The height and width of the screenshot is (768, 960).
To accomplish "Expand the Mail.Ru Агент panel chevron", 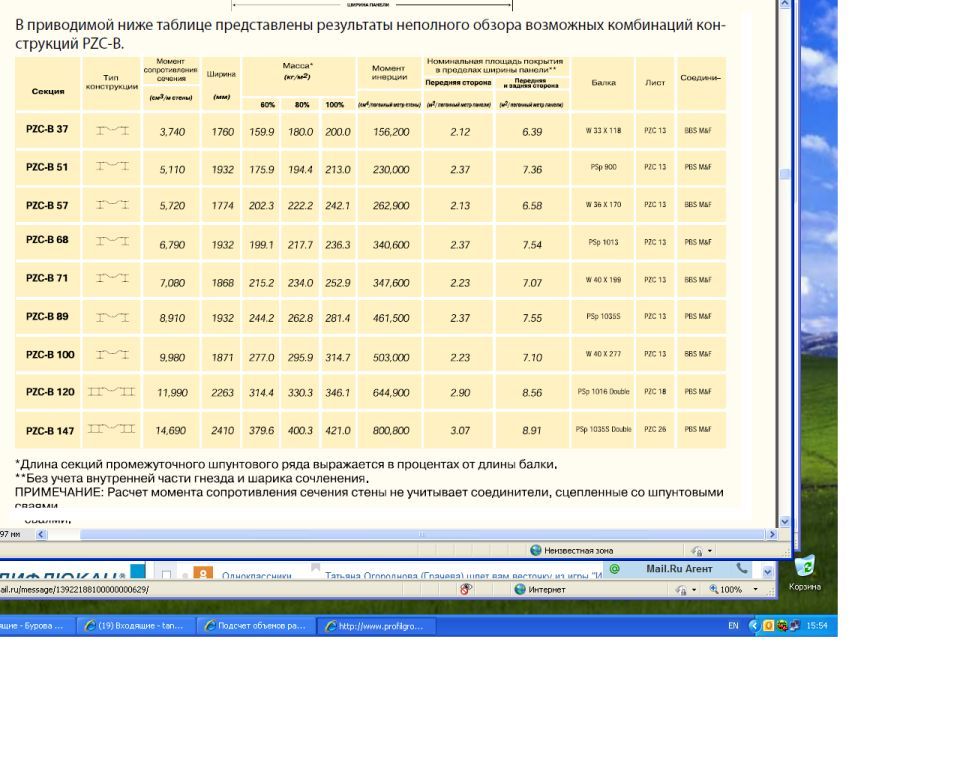I will (768, 572).
